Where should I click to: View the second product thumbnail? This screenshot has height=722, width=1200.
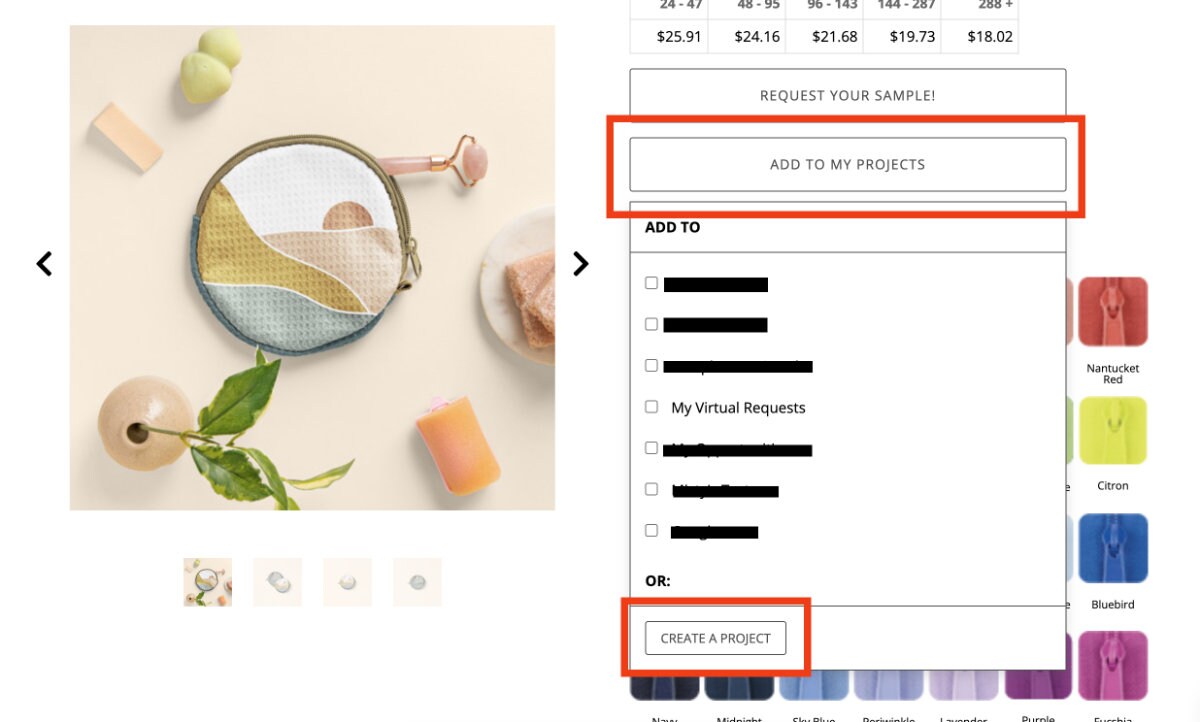click(x=277, y=582)
